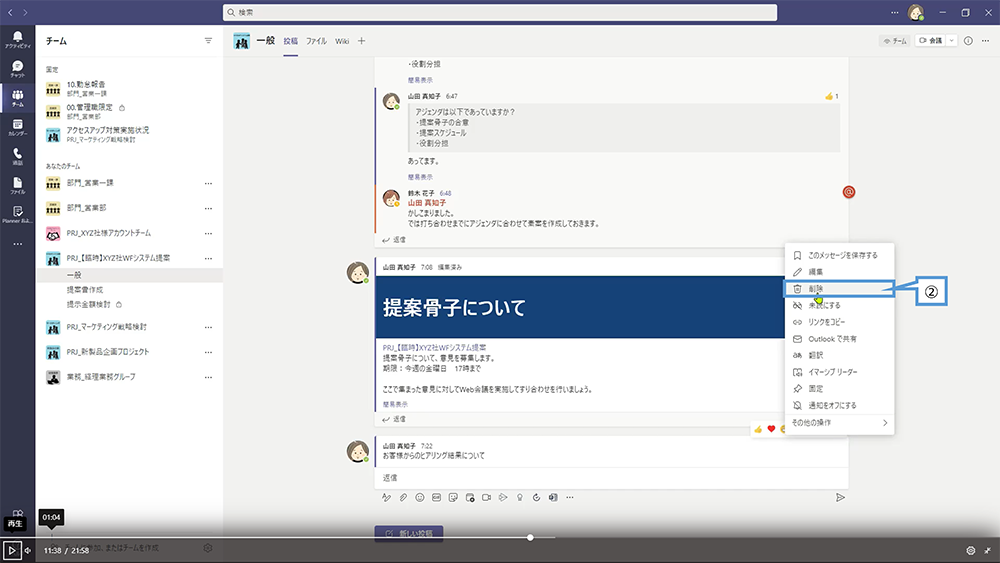Screen dimensions: 1000x563
Task: Select 未読にする in the context menu
Action: coord(839,305)
